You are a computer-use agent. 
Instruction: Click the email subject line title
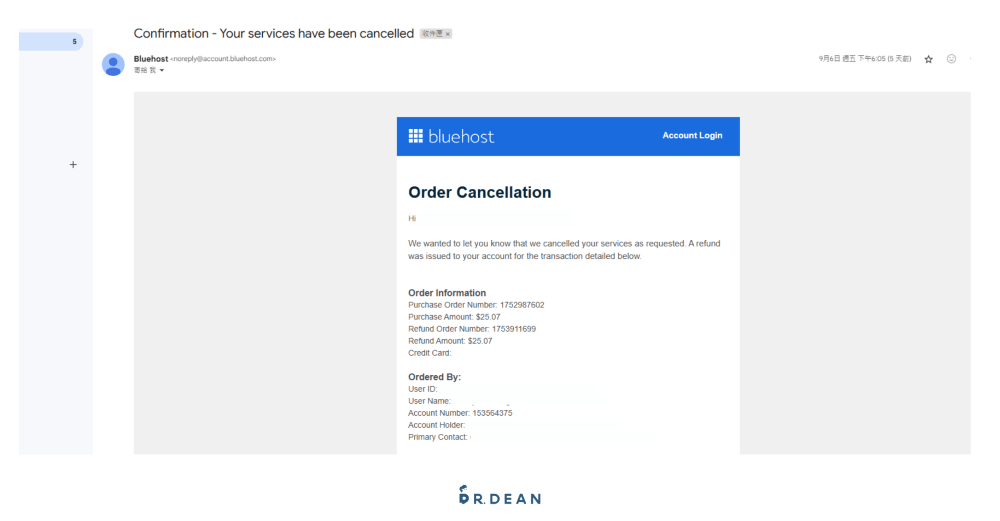(x=273, y=33)
